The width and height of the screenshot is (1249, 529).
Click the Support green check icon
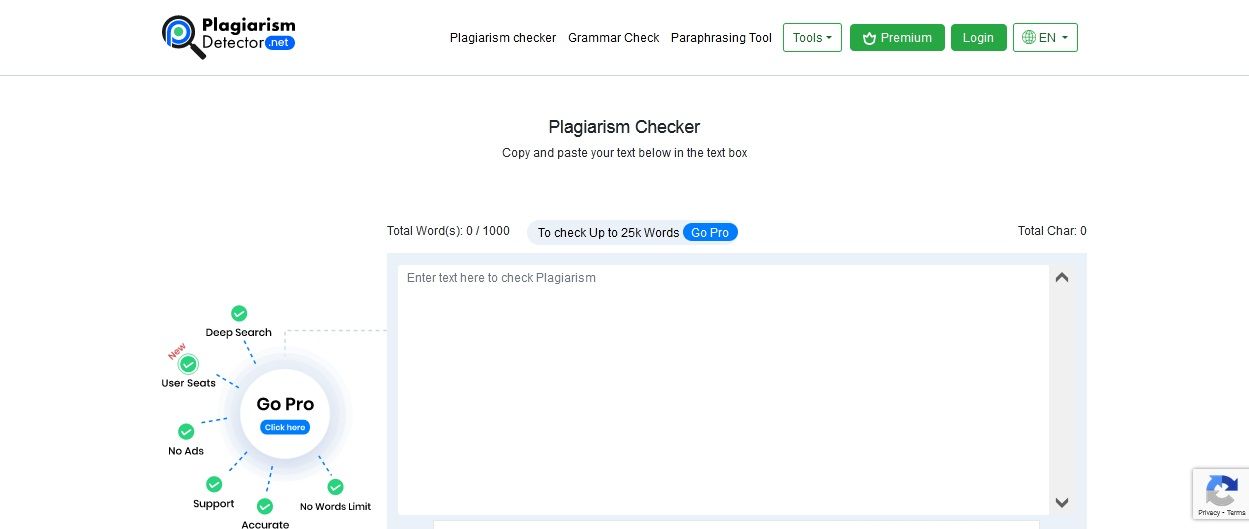[x=214, y=485]
